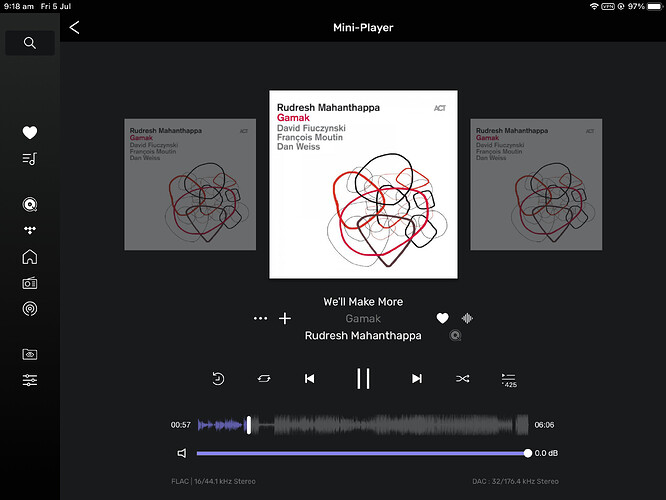Add the track with plus icon
Screen dimensions: 666x500
pos(285,318)
